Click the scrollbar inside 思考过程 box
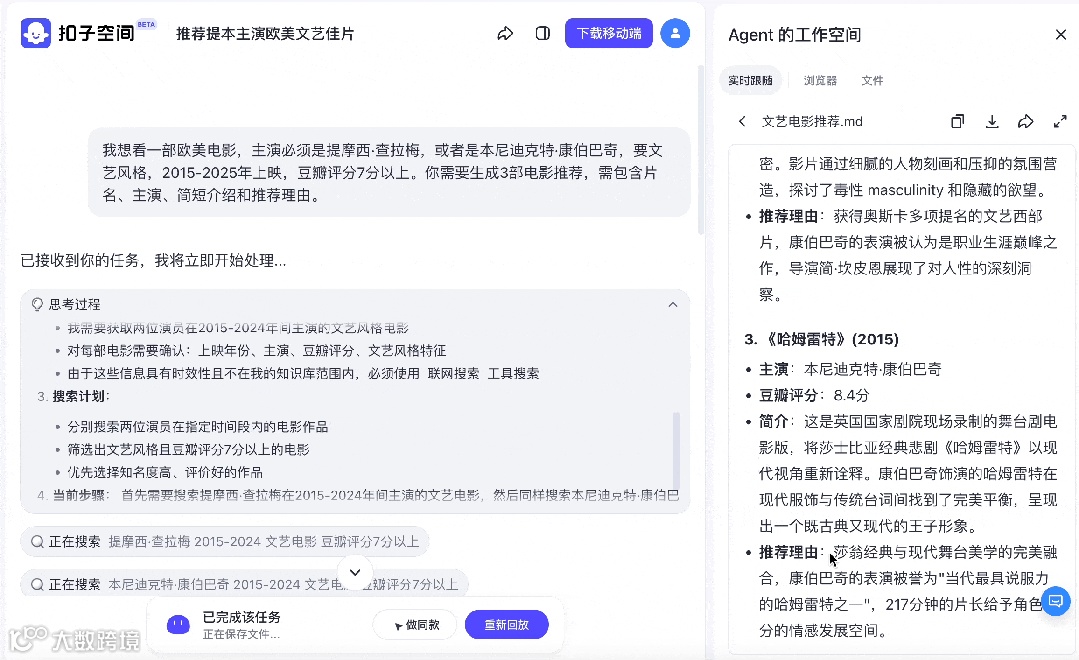Image resolution: width=1079 pixels, height=660 pixels. pyautogui.click(x=676, y=449)
